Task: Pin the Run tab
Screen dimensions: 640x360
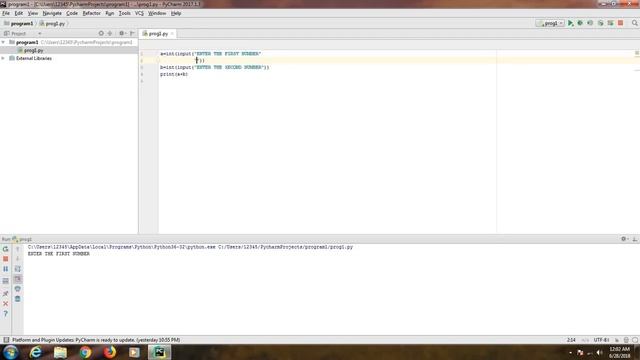Action: pos(6,293)
